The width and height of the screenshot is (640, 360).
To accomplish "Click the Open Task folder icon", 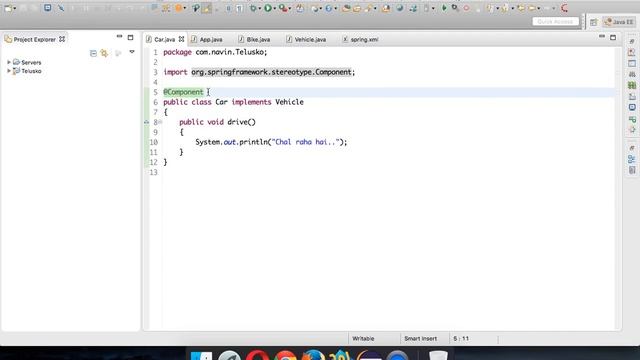I will tap(357, 8).
